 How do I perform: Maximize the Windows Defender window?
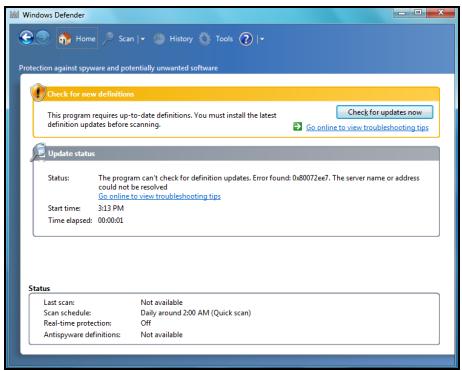(x=418, y=13)
